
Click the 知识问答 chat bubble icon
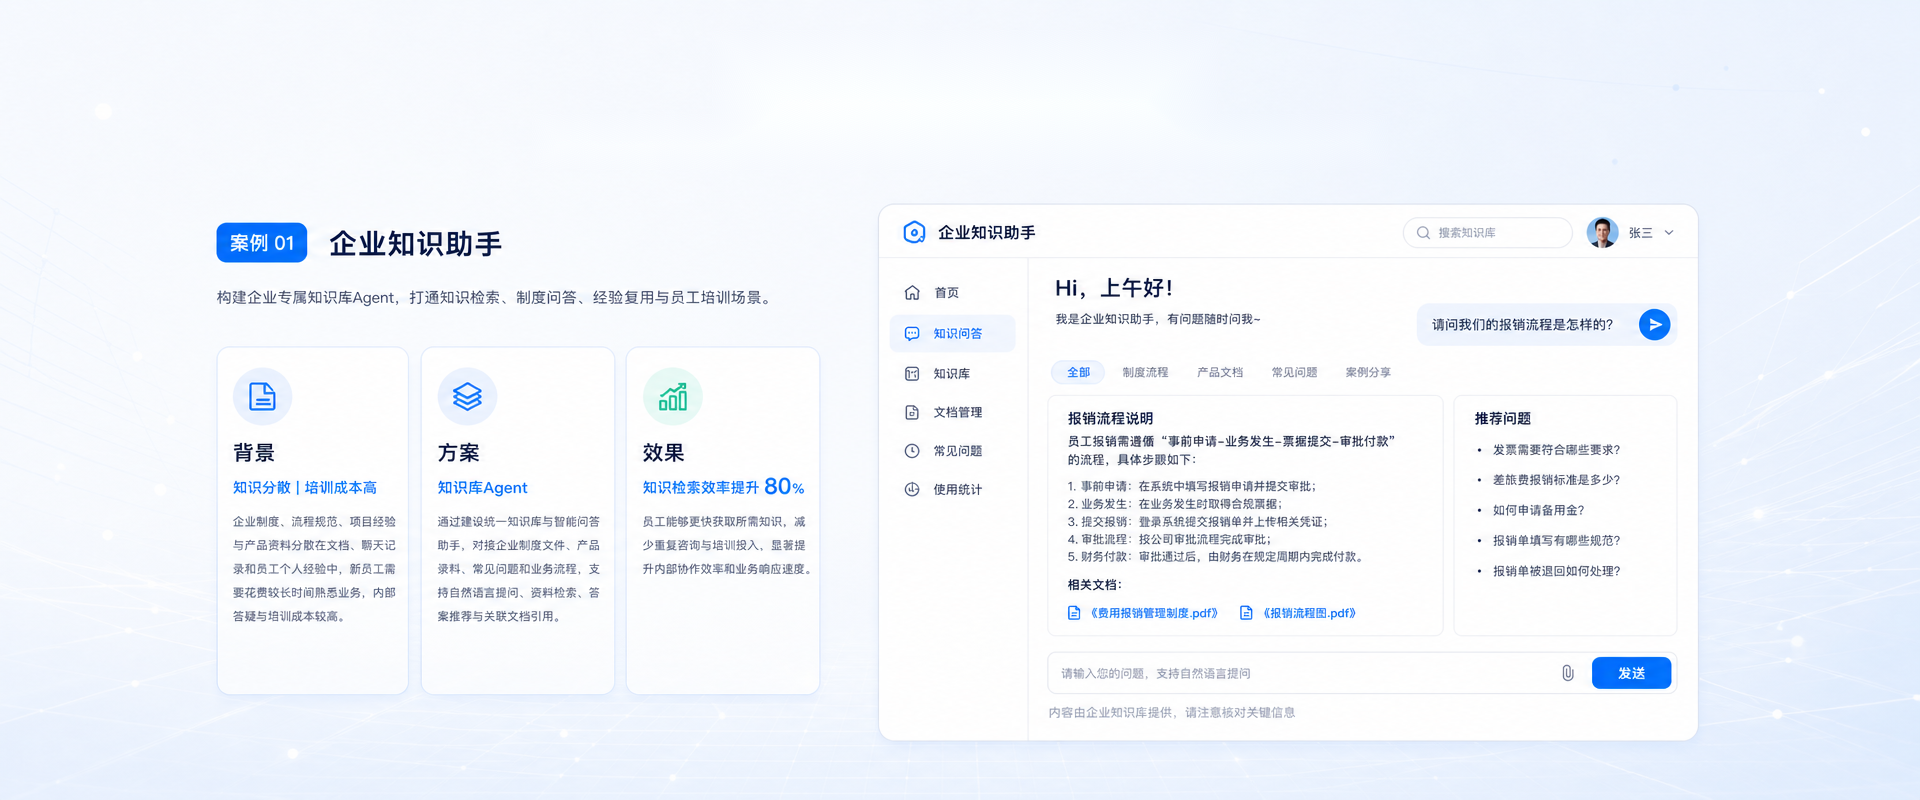click(x=912, y=334)
